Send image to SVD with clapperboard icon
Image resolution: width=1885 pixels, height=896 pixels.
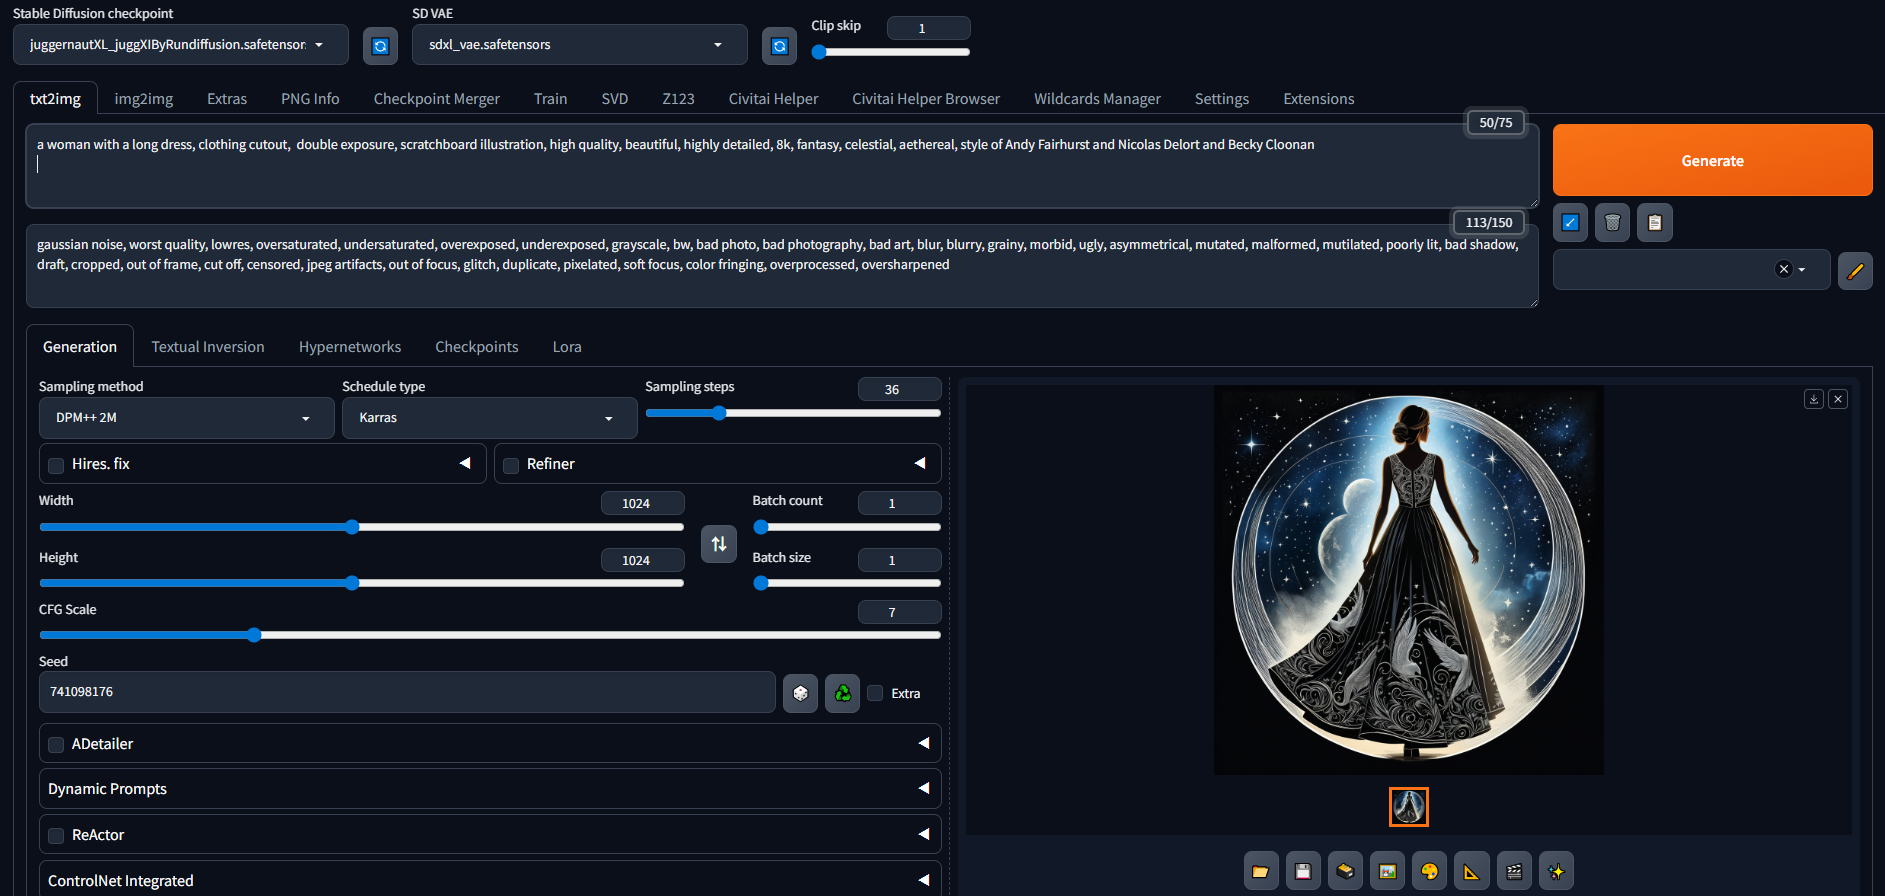[x=1514, y=871]
